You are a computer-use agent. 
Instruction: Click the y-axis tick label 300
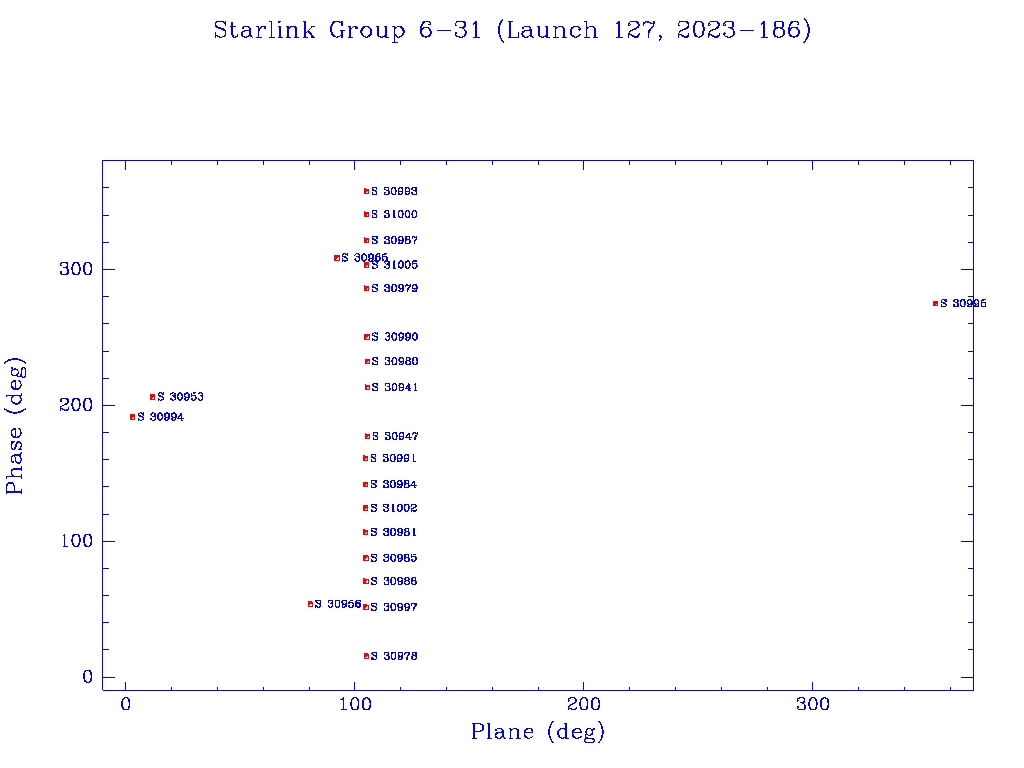(76, 269)
